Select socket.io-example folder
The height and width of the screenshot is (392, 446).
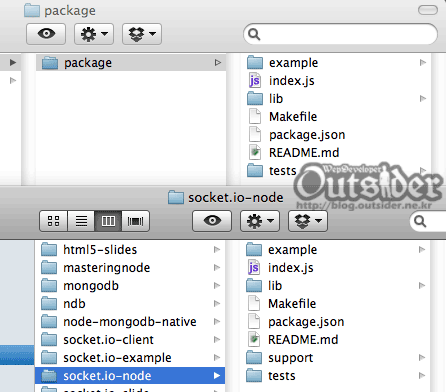click(x=130, y=358)
